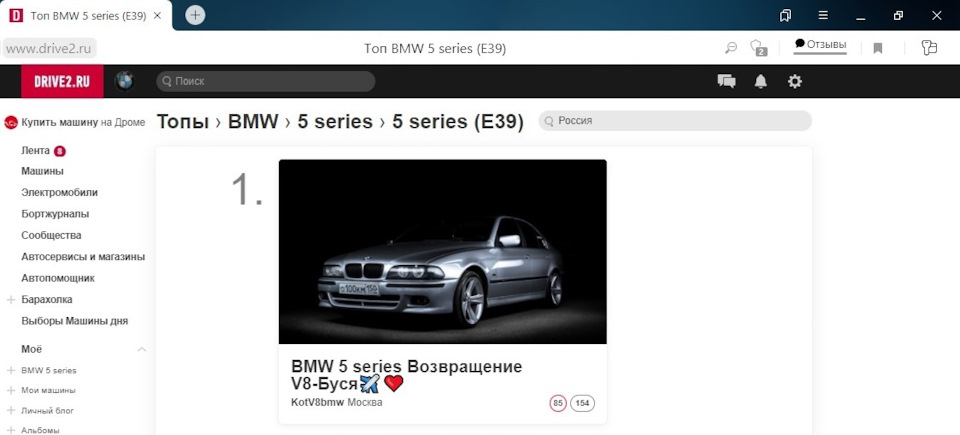Open the browser tabs panel icon

(x=786, y=15)
